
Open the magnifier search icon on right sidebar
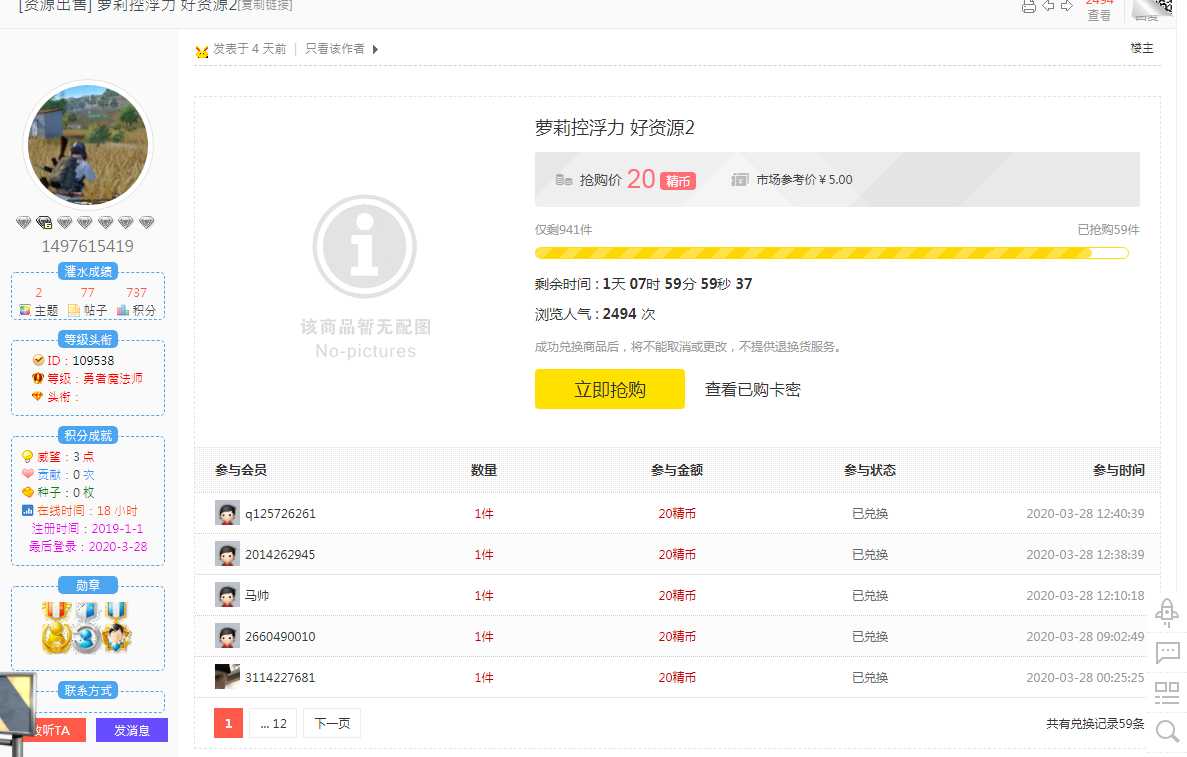pyautogui.click(x=1167, y=731)
